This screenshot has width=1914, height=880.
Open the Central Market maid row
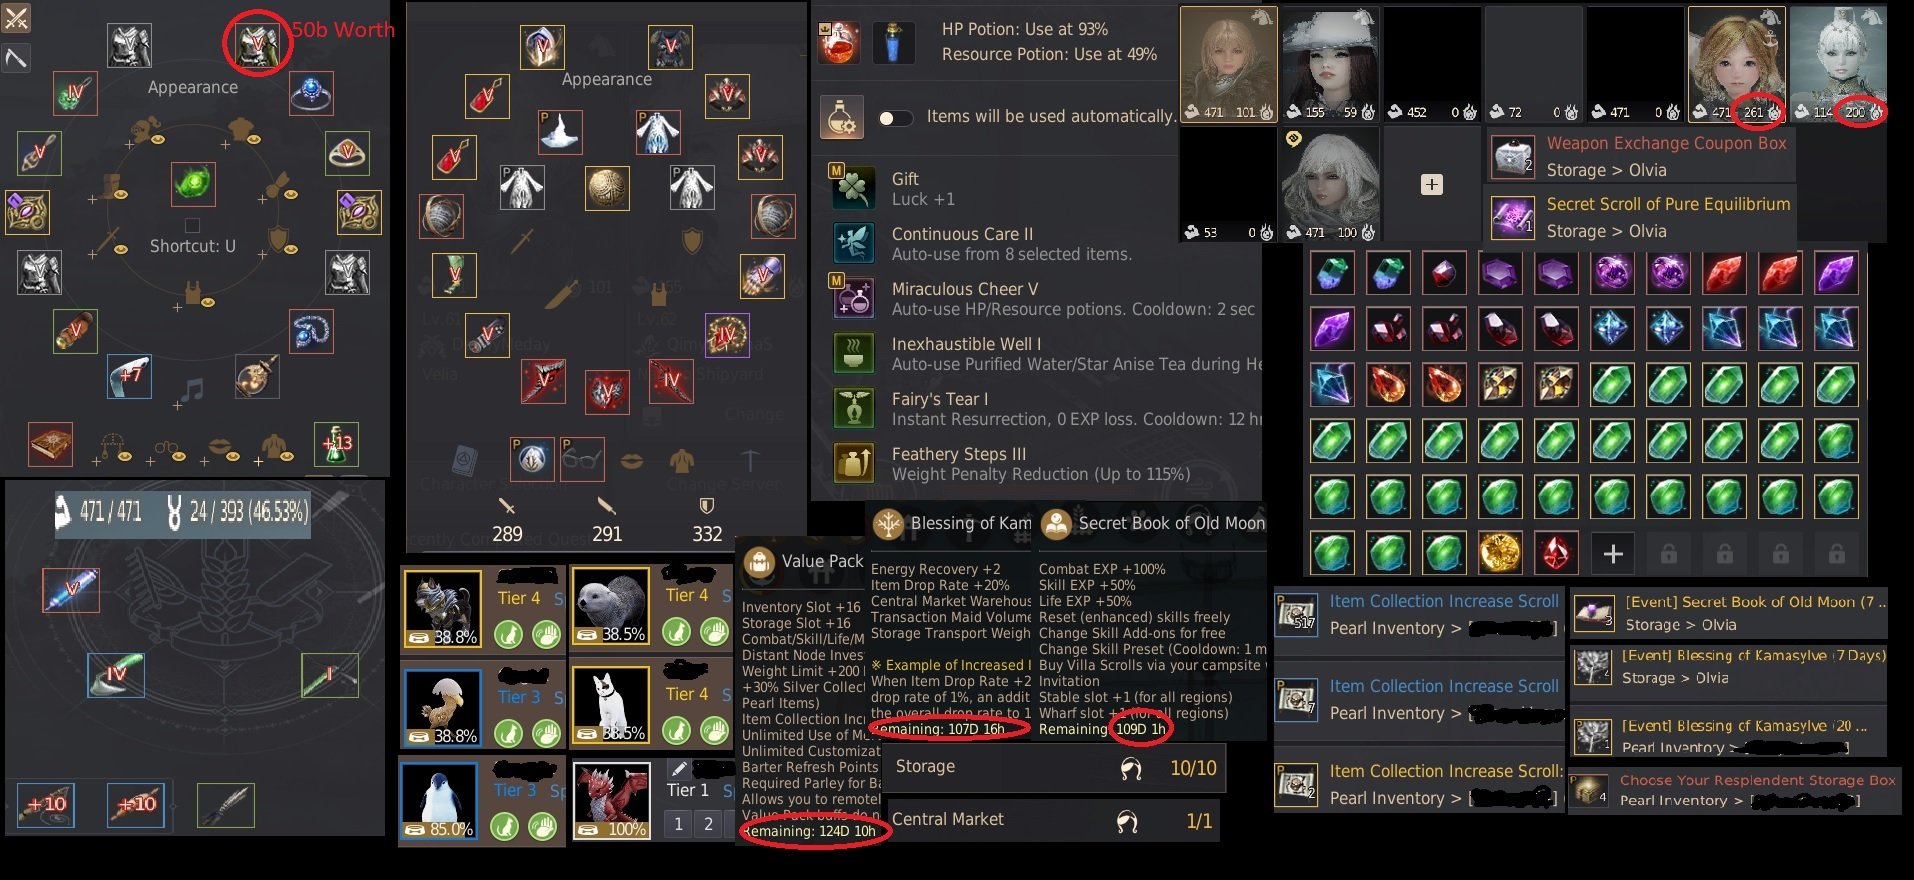1054,821
